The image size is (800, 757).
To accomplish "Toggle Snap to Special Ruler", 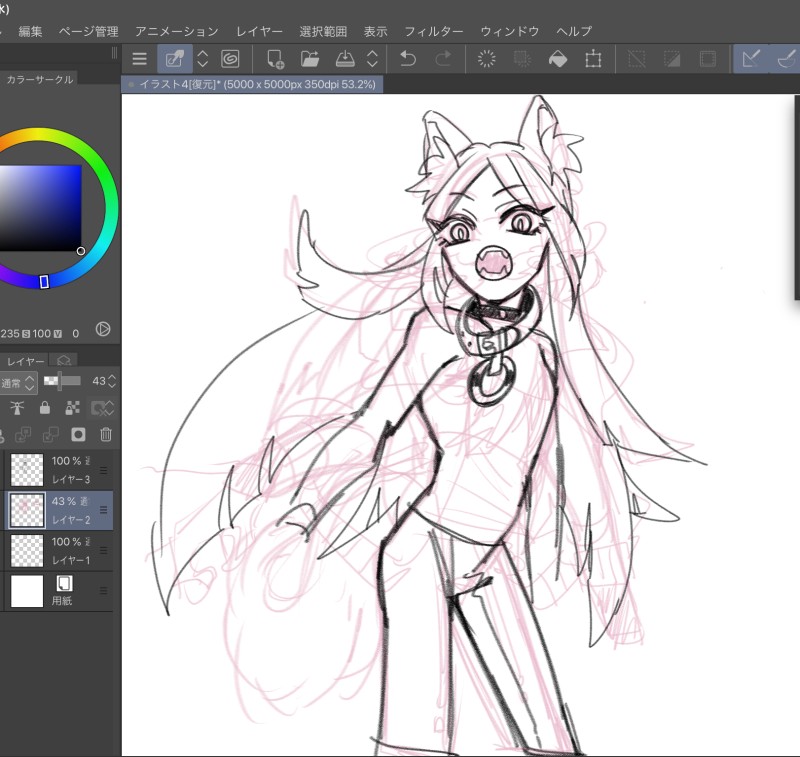I will [x=787, y=59].
